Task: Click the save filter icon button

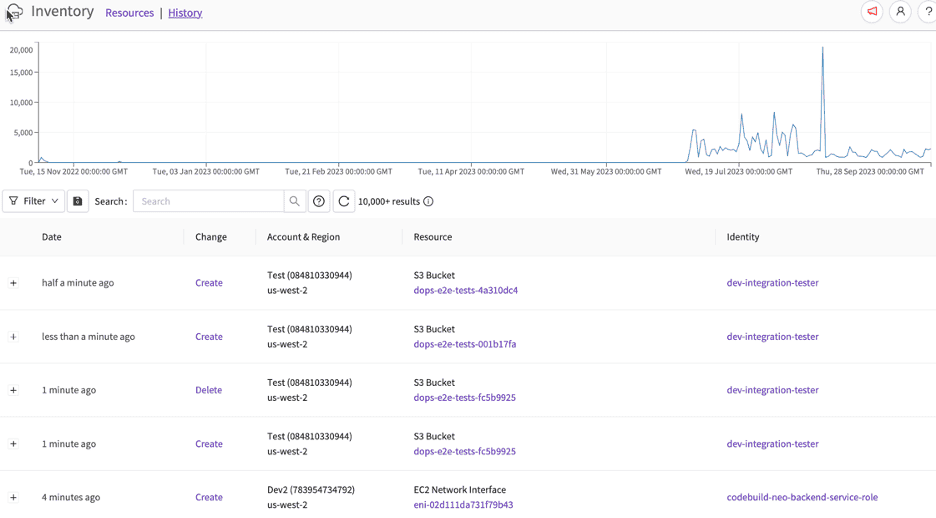Action: point(78,201)
